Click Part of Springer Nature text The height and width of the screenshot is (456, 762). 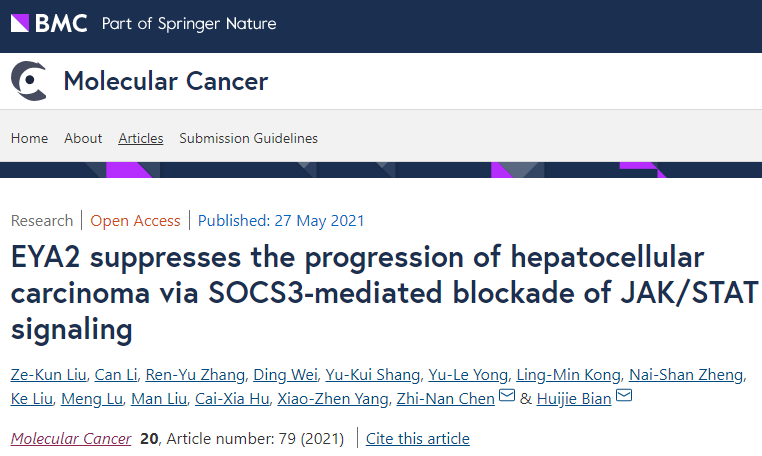click(x=189, y=23)
